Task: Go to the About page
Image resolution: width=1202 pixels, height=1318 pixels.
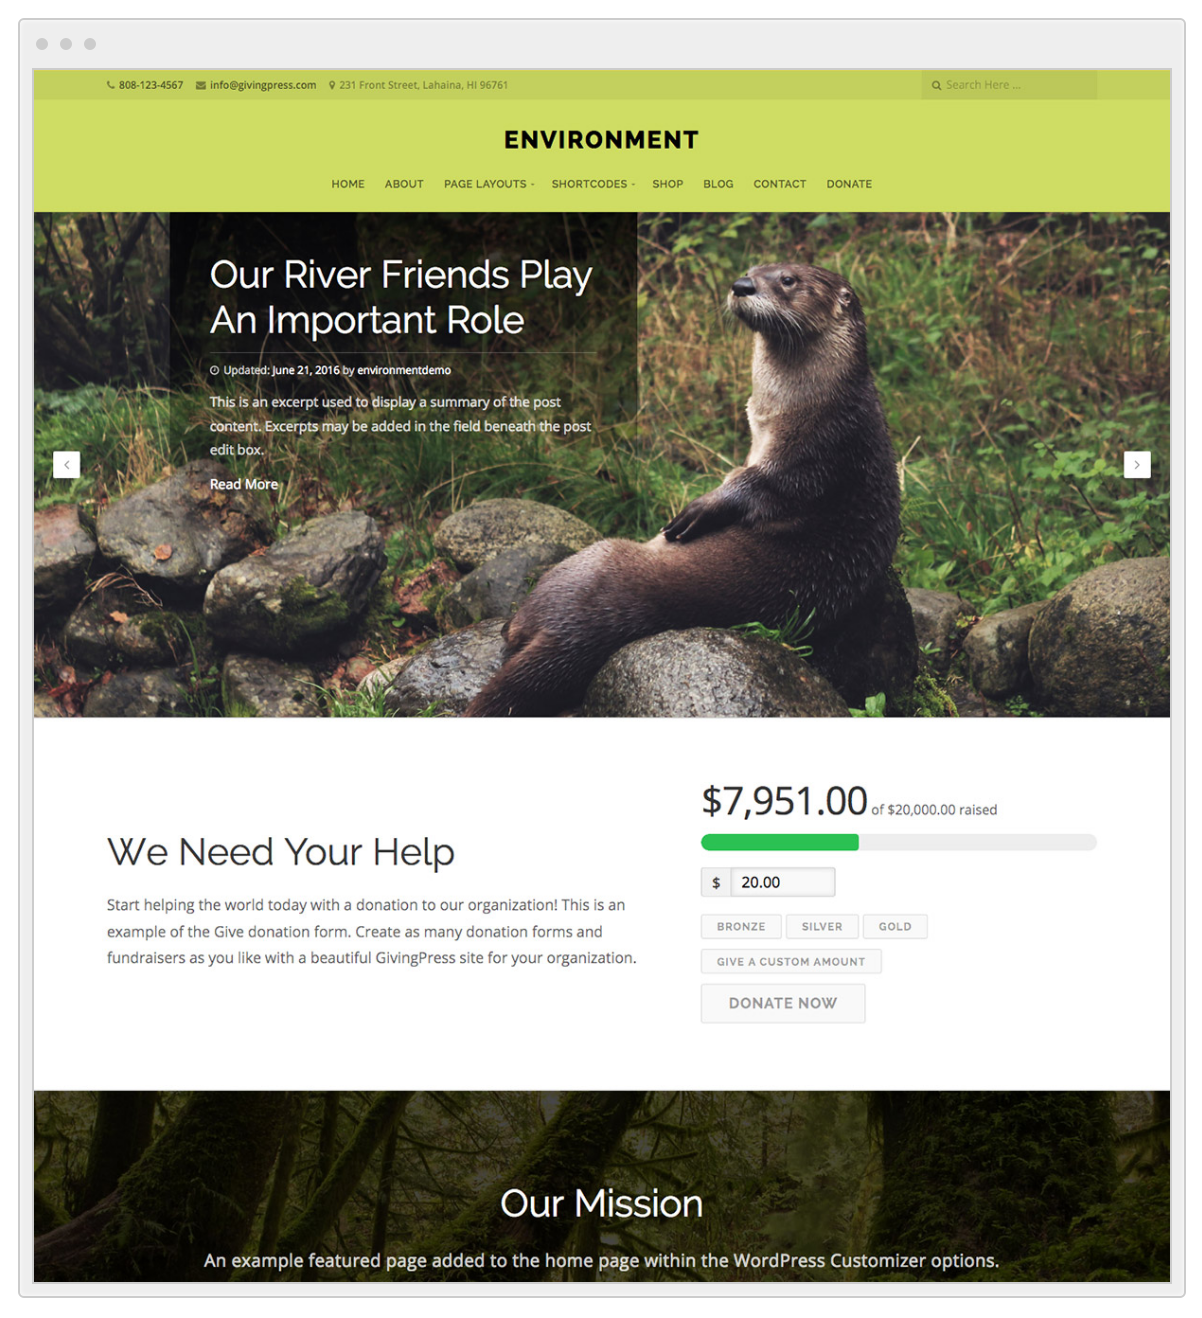Action: coord(404,184)
